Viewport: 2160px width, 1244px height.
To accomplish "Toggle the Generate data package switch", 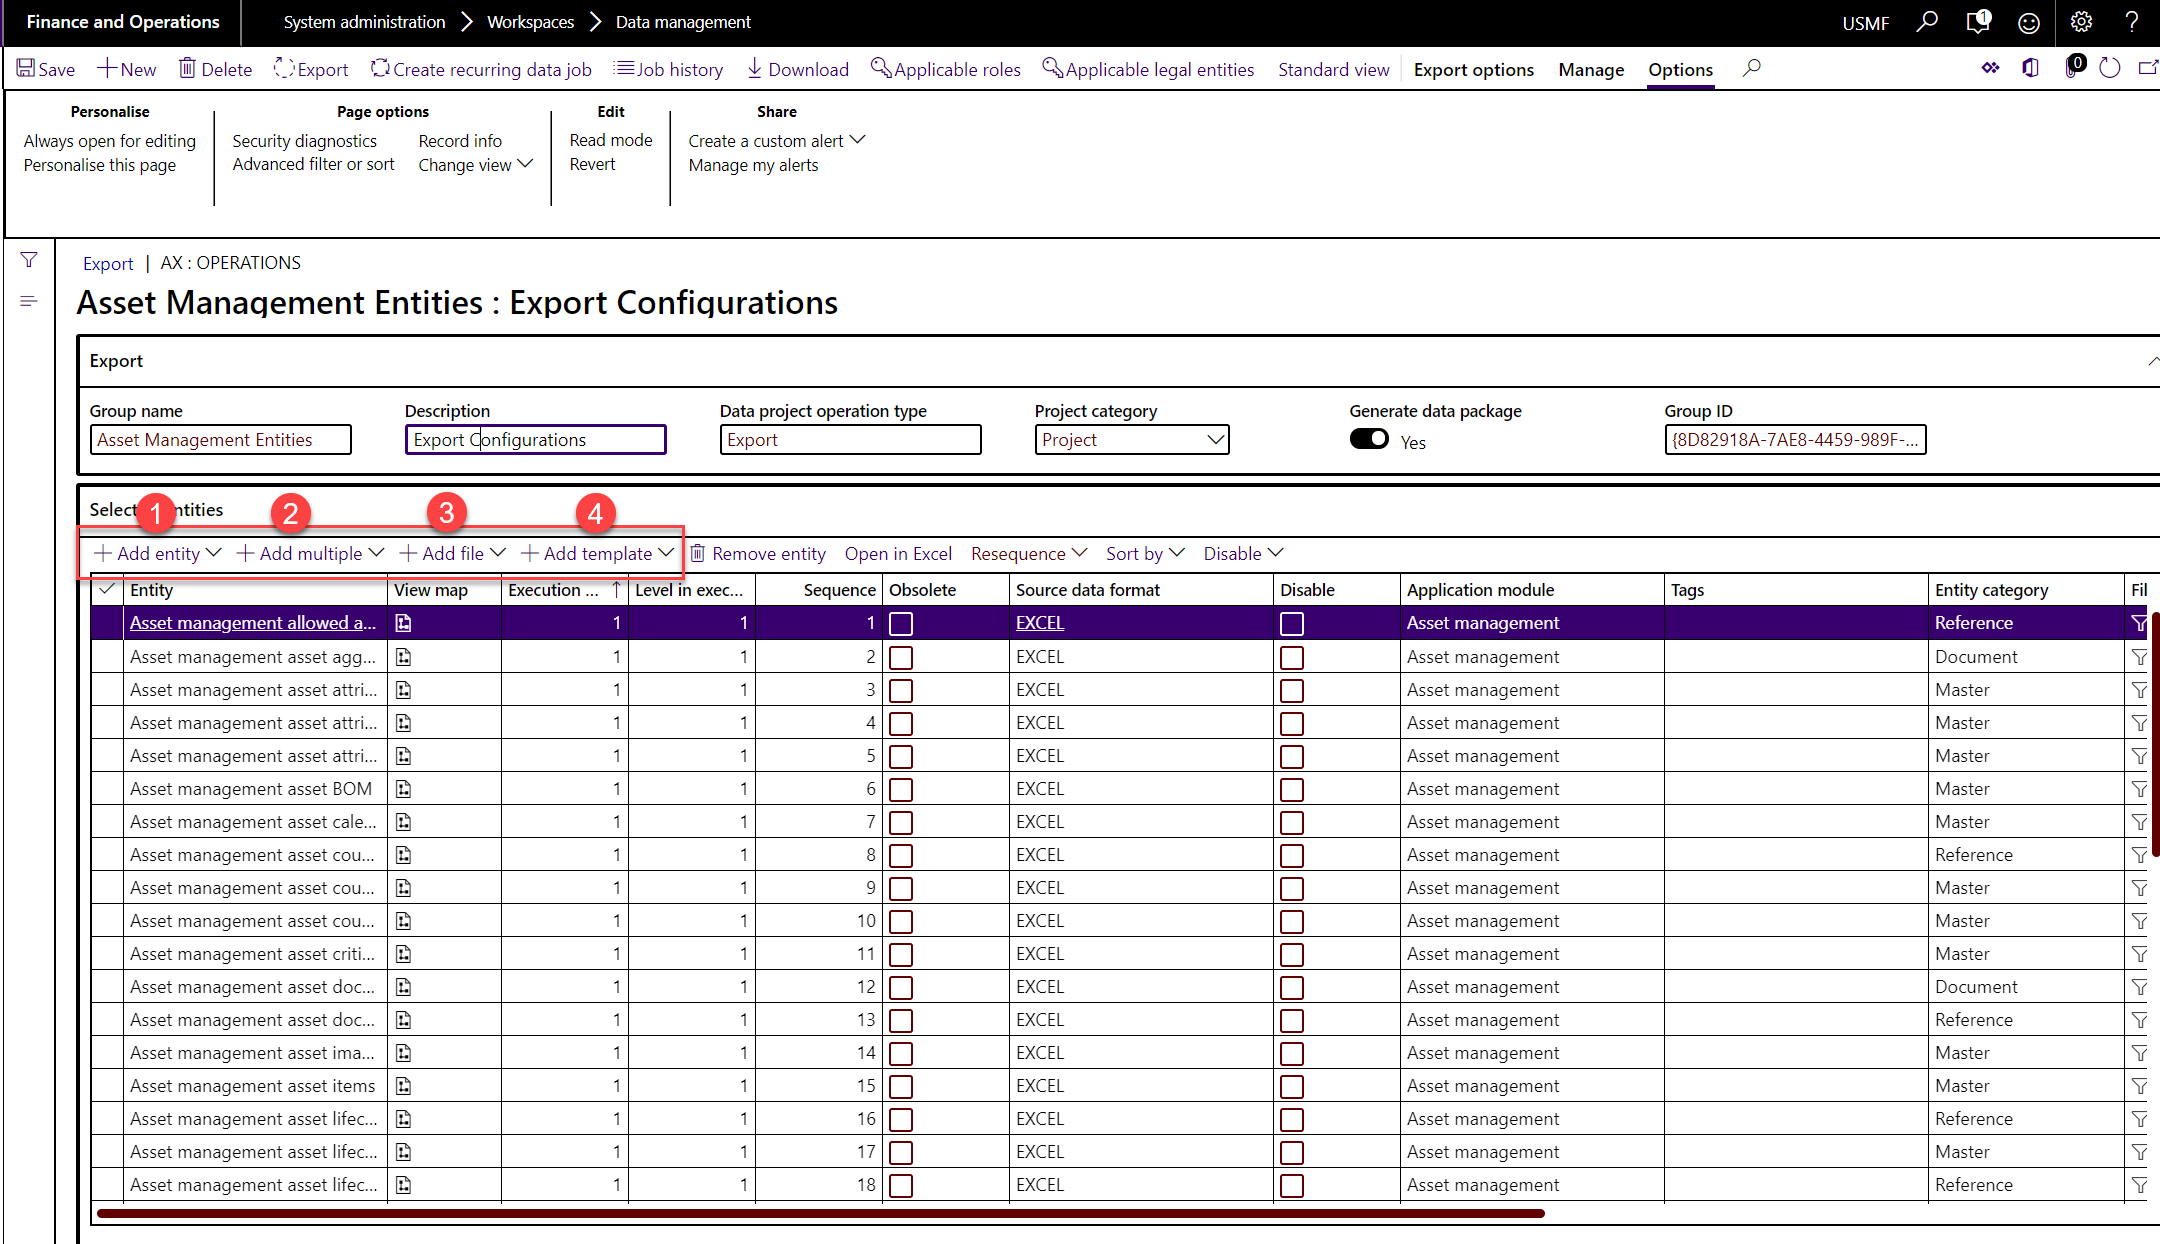I will pyautogui.click(x=1368, y=437).
